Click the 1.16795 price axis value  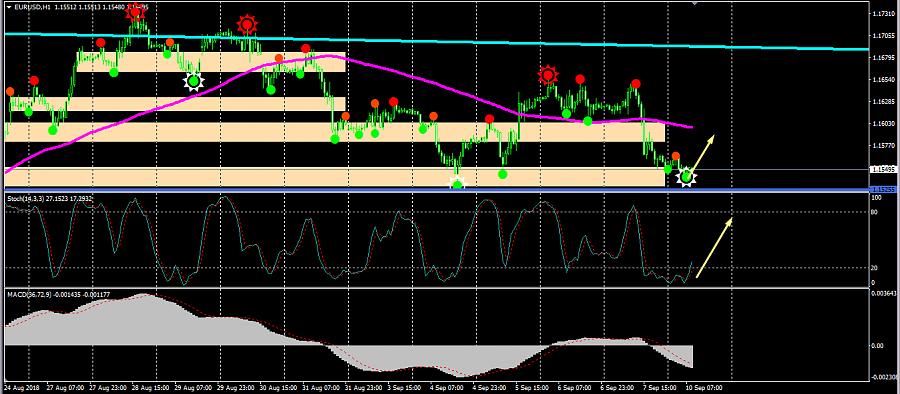click(884, 57)
